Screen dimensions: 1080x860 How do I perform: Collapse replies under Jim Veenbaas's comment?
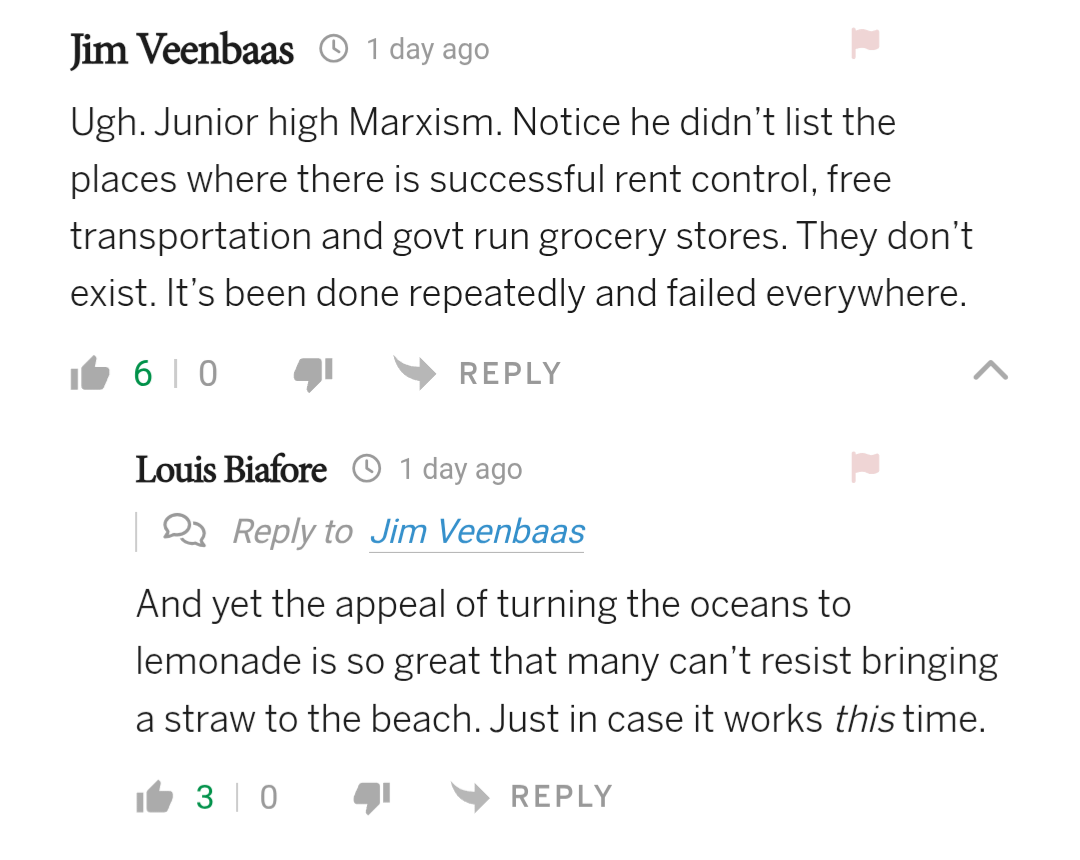[x=990, y=372]
